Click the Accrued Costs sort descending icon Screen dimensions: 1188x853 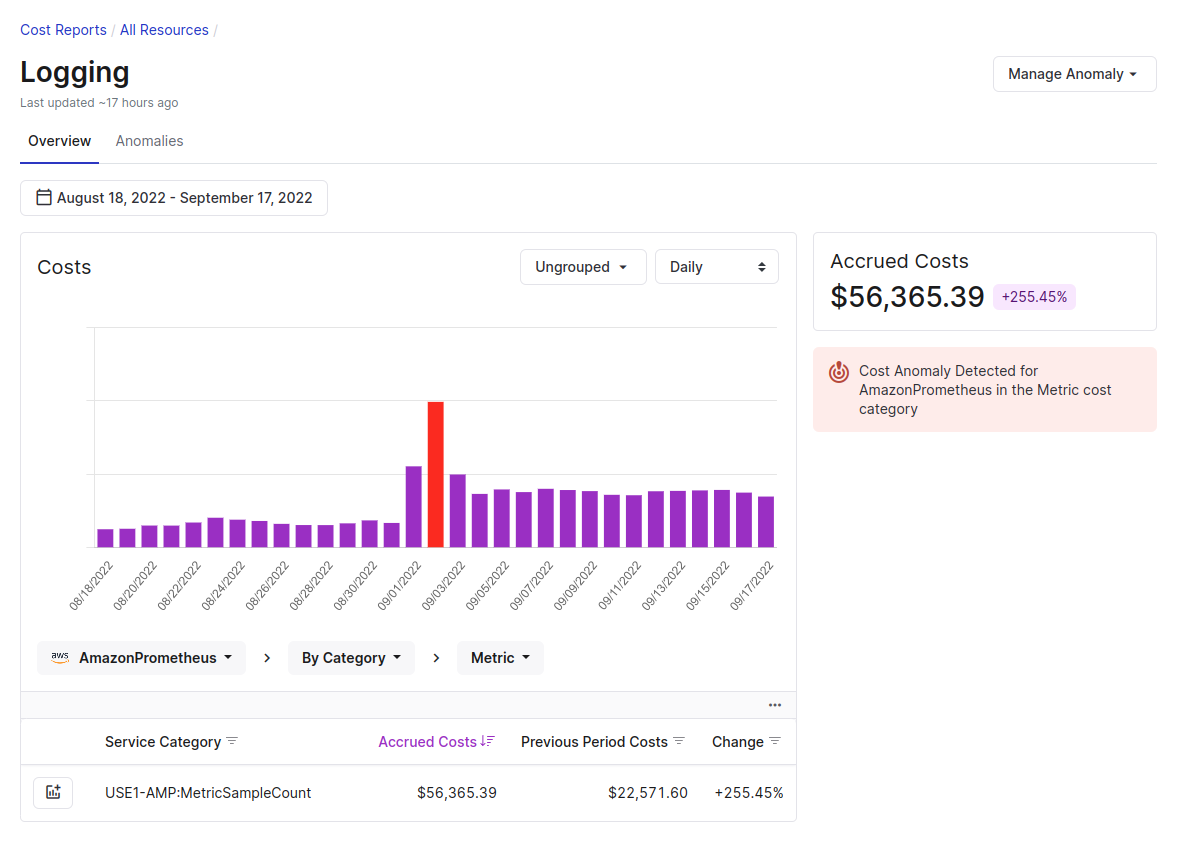pos(487,741)
